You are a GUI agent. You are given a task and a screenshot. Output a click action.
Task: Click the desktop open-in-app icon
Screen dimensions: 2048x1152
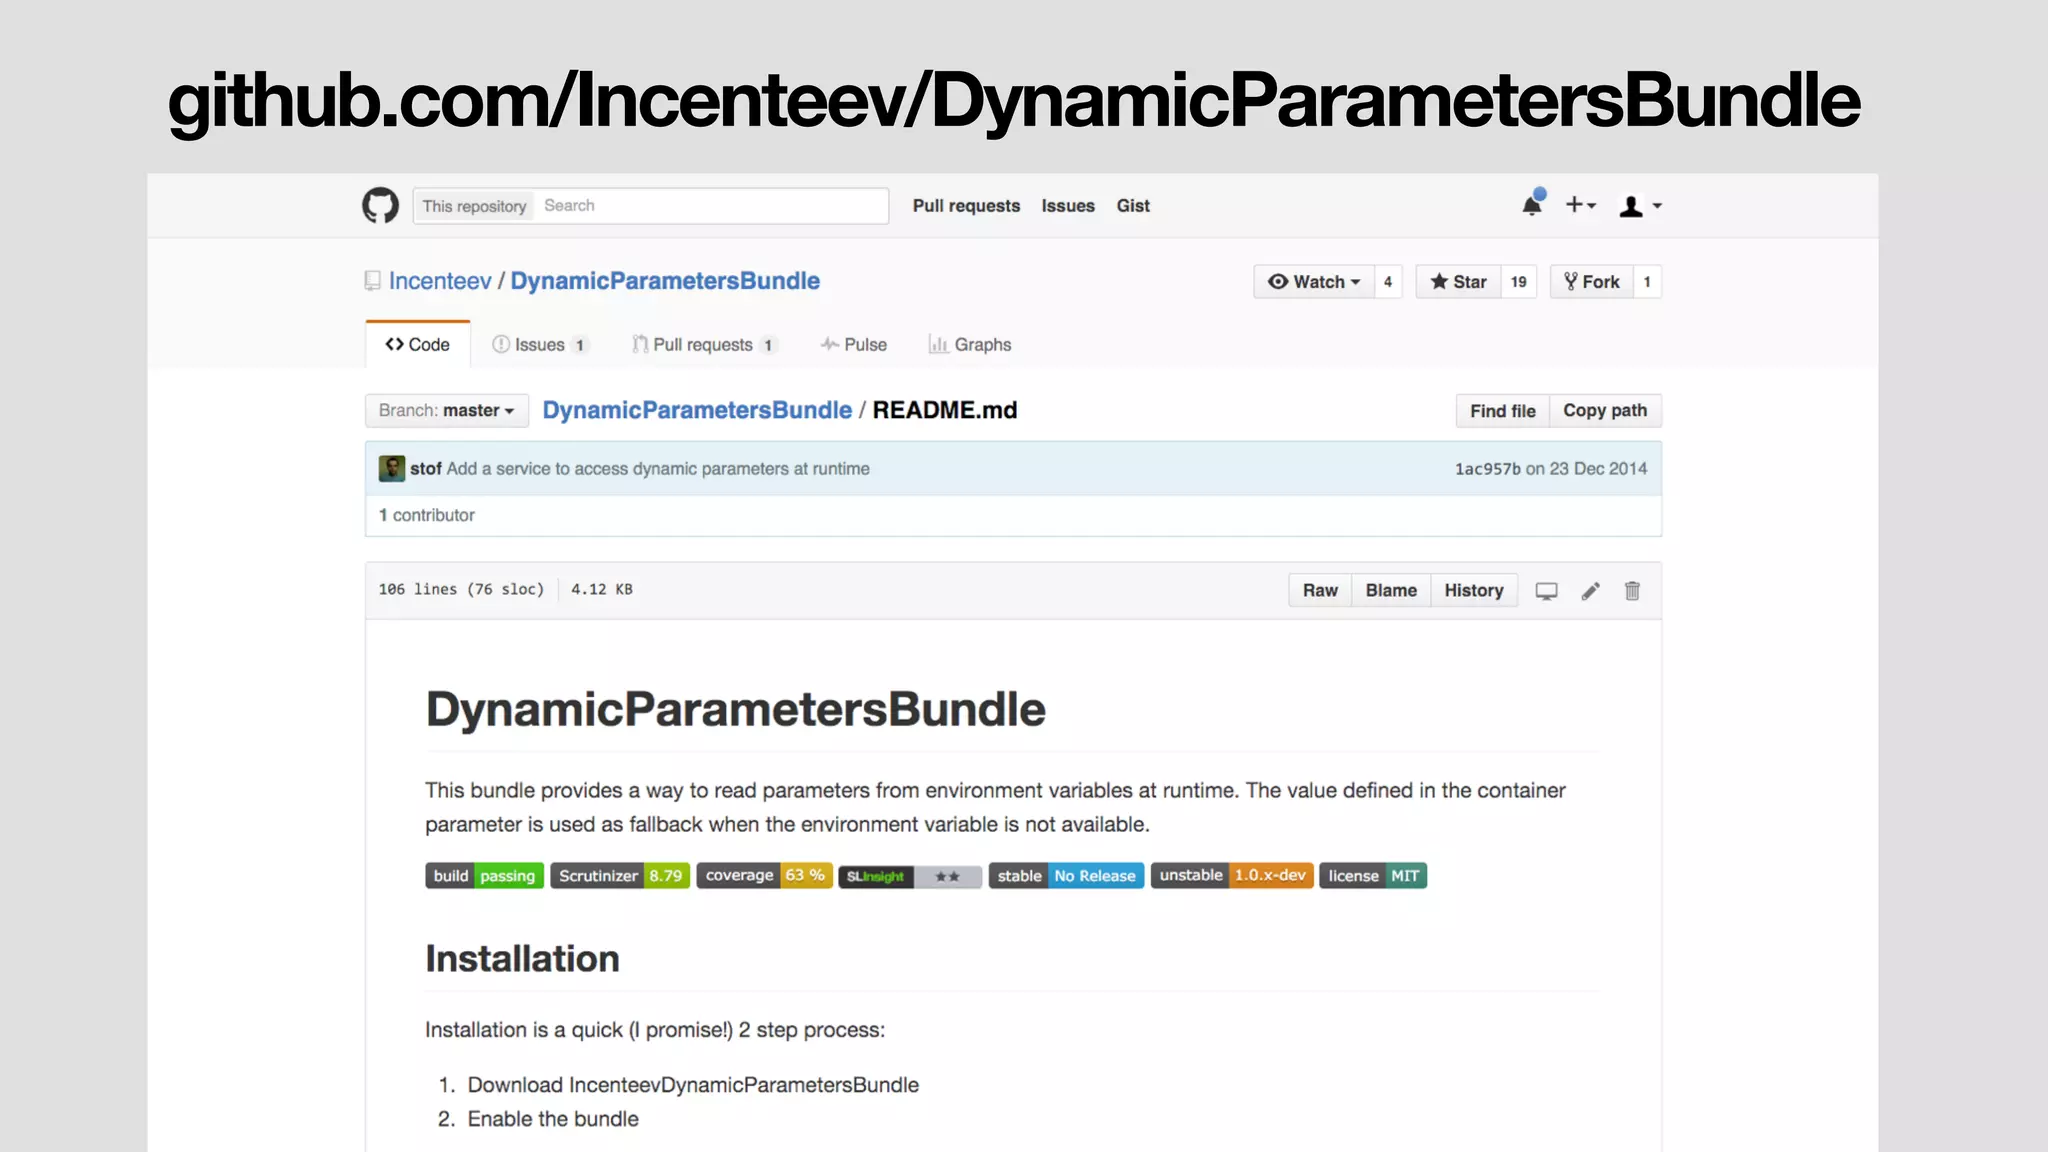(x=1546, y=591)
